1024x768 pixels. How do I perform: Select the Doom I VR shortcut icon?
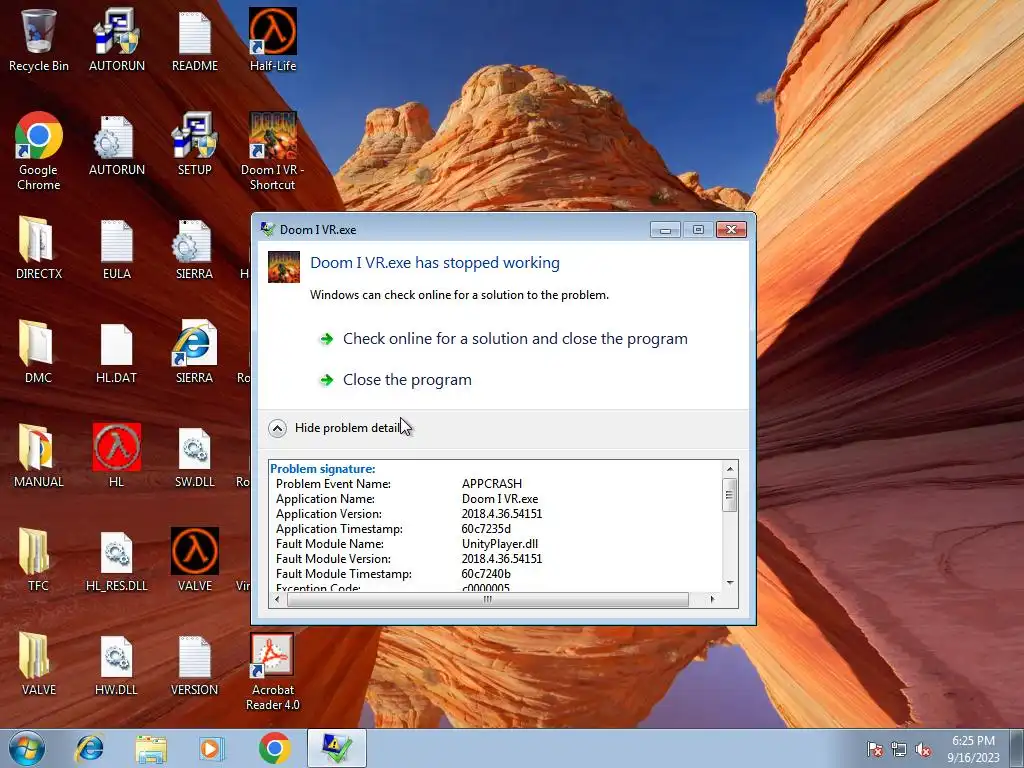272,151
